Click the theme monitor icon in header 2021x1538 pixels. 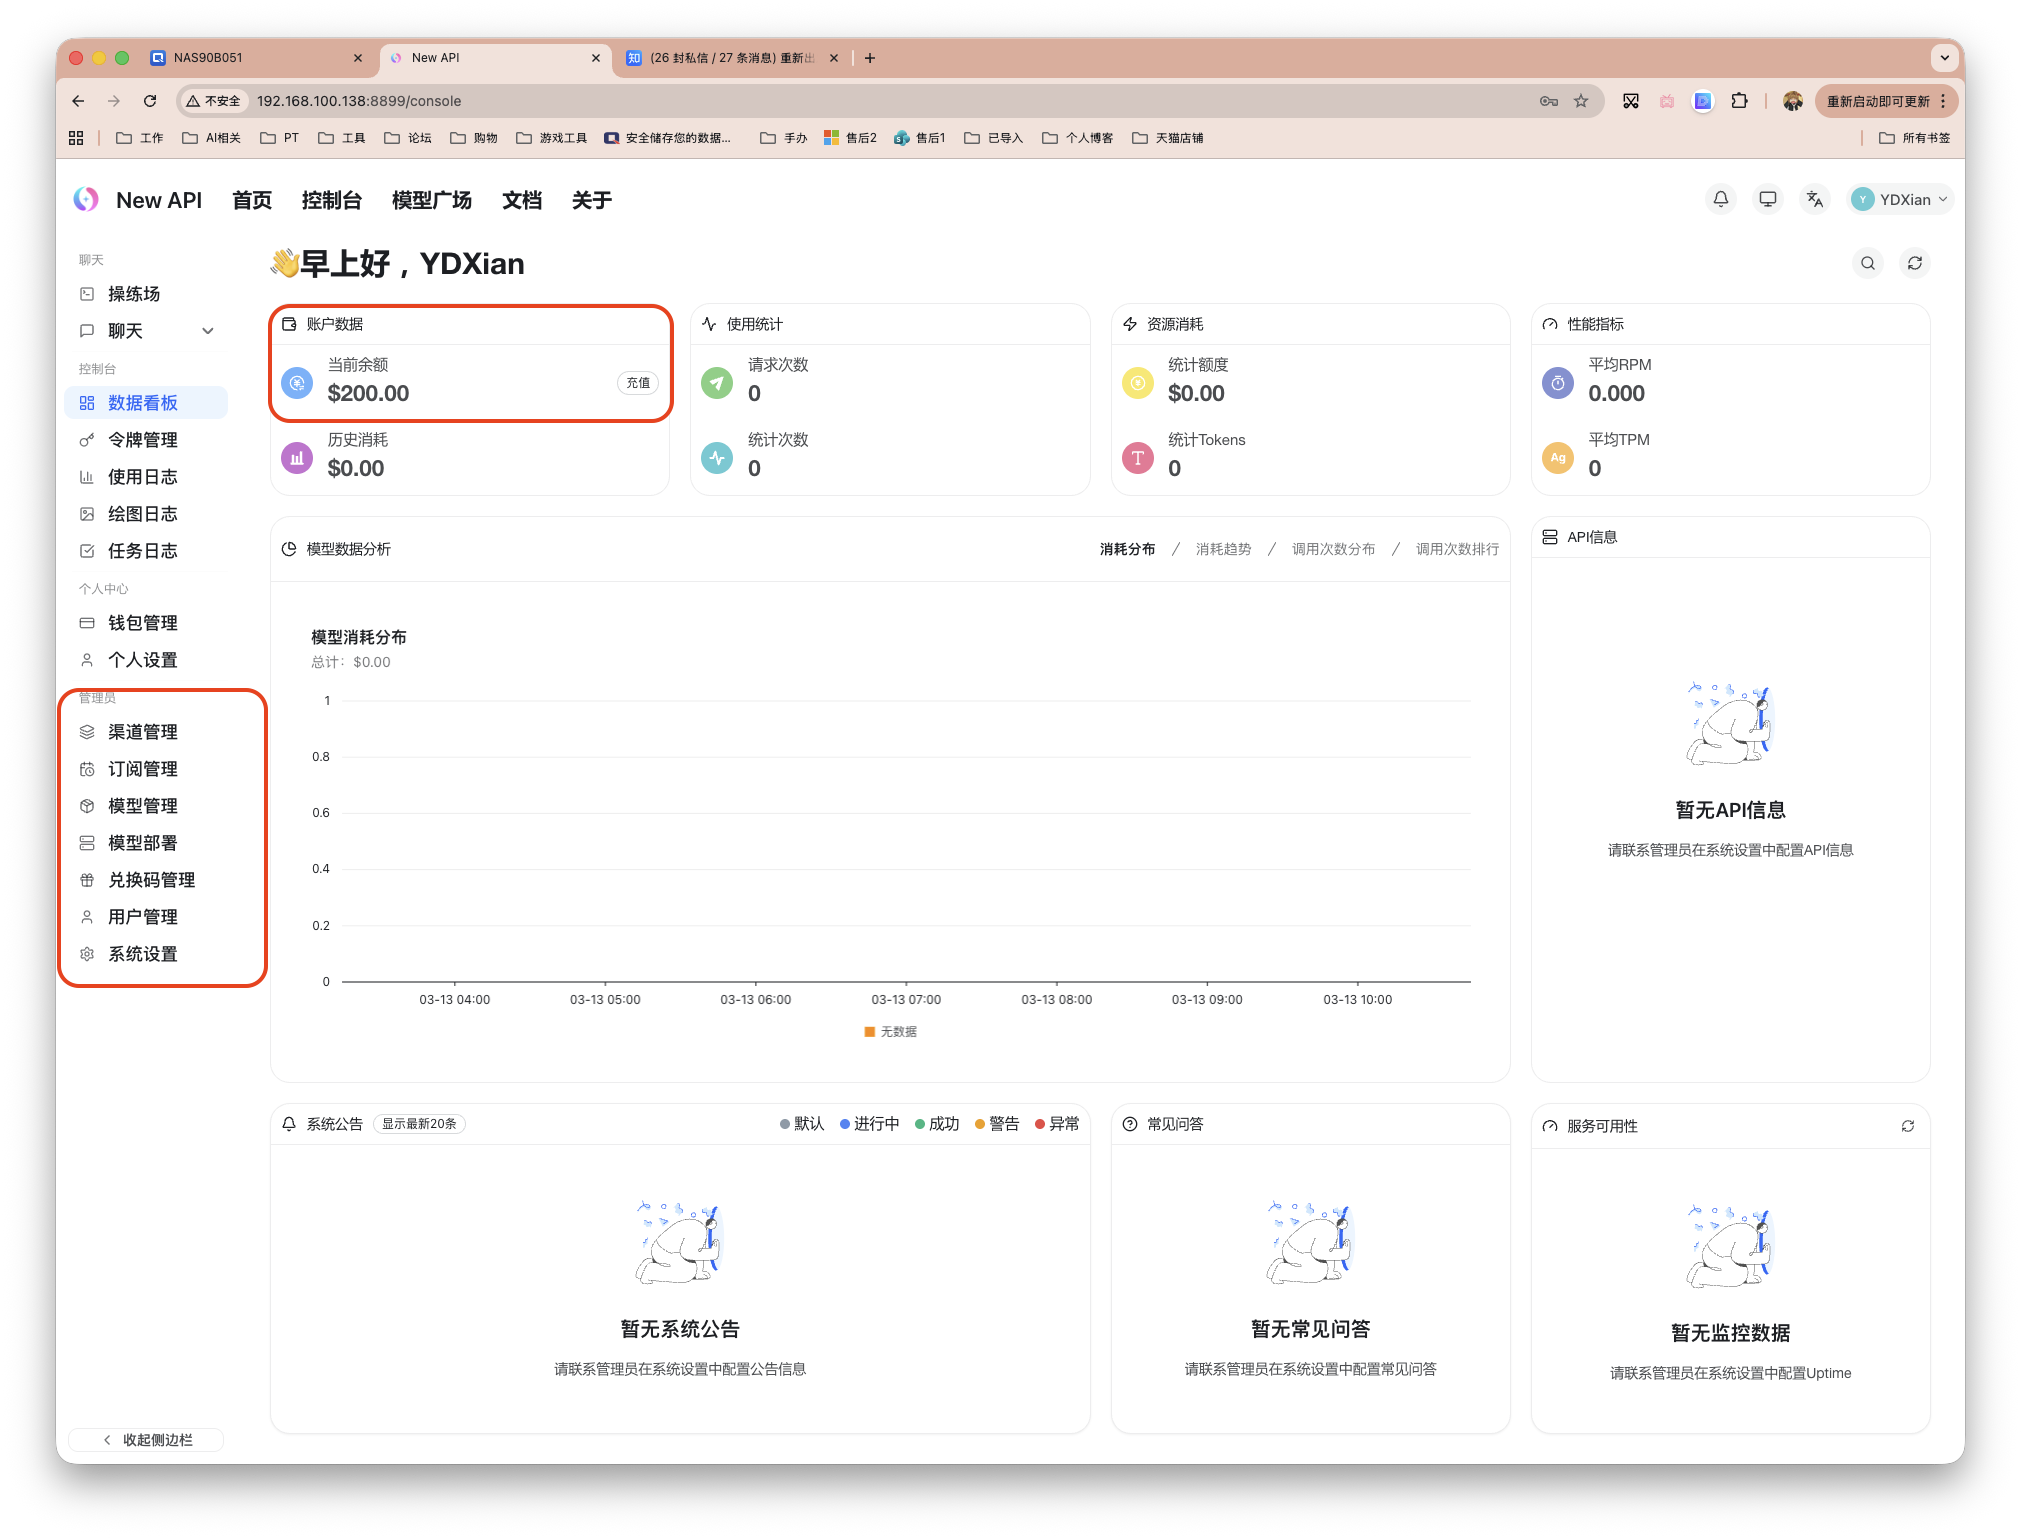pyautogui.click(x=1767, y=199)
